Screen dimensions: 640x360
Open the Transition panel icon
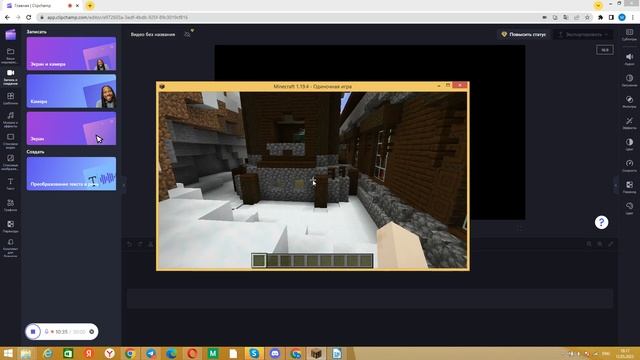[629, 187]
